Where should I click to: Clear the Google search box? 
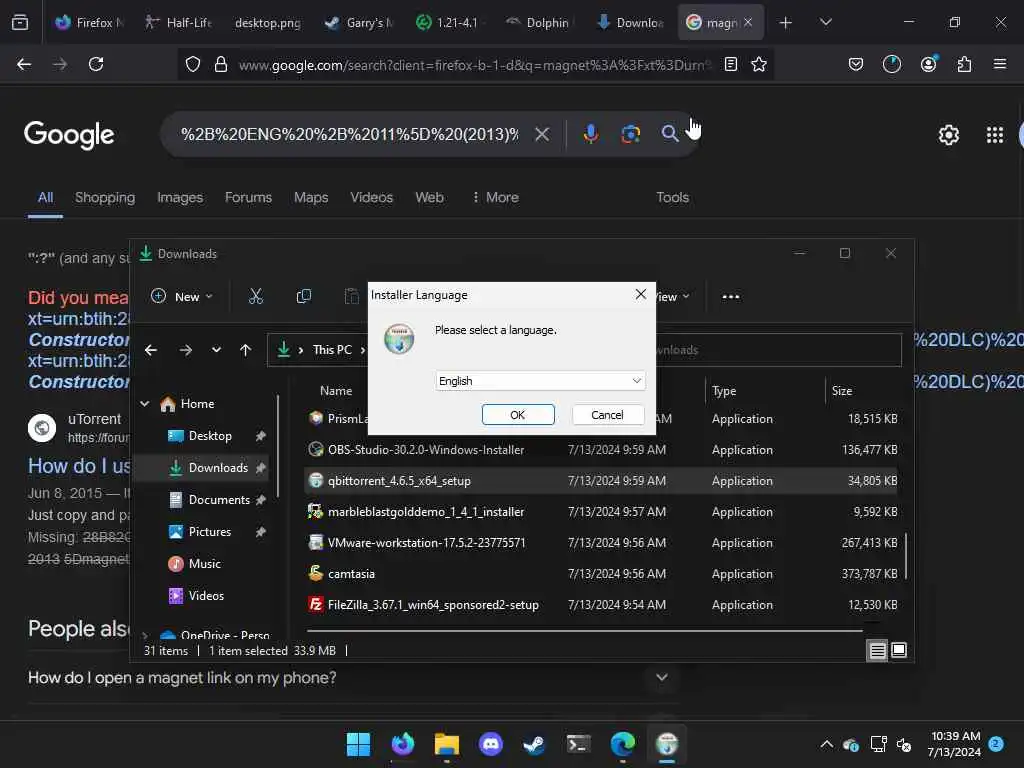[541, 134]
